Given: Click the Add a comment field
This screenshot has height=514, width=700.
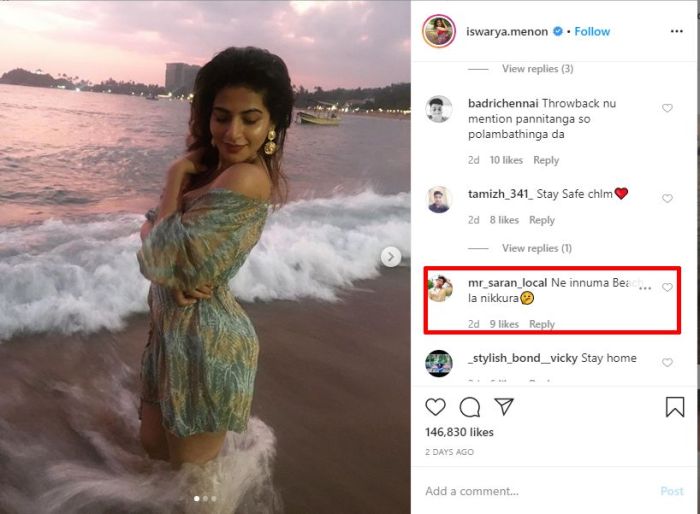Looking at the screenshot, I should [530, 491].
